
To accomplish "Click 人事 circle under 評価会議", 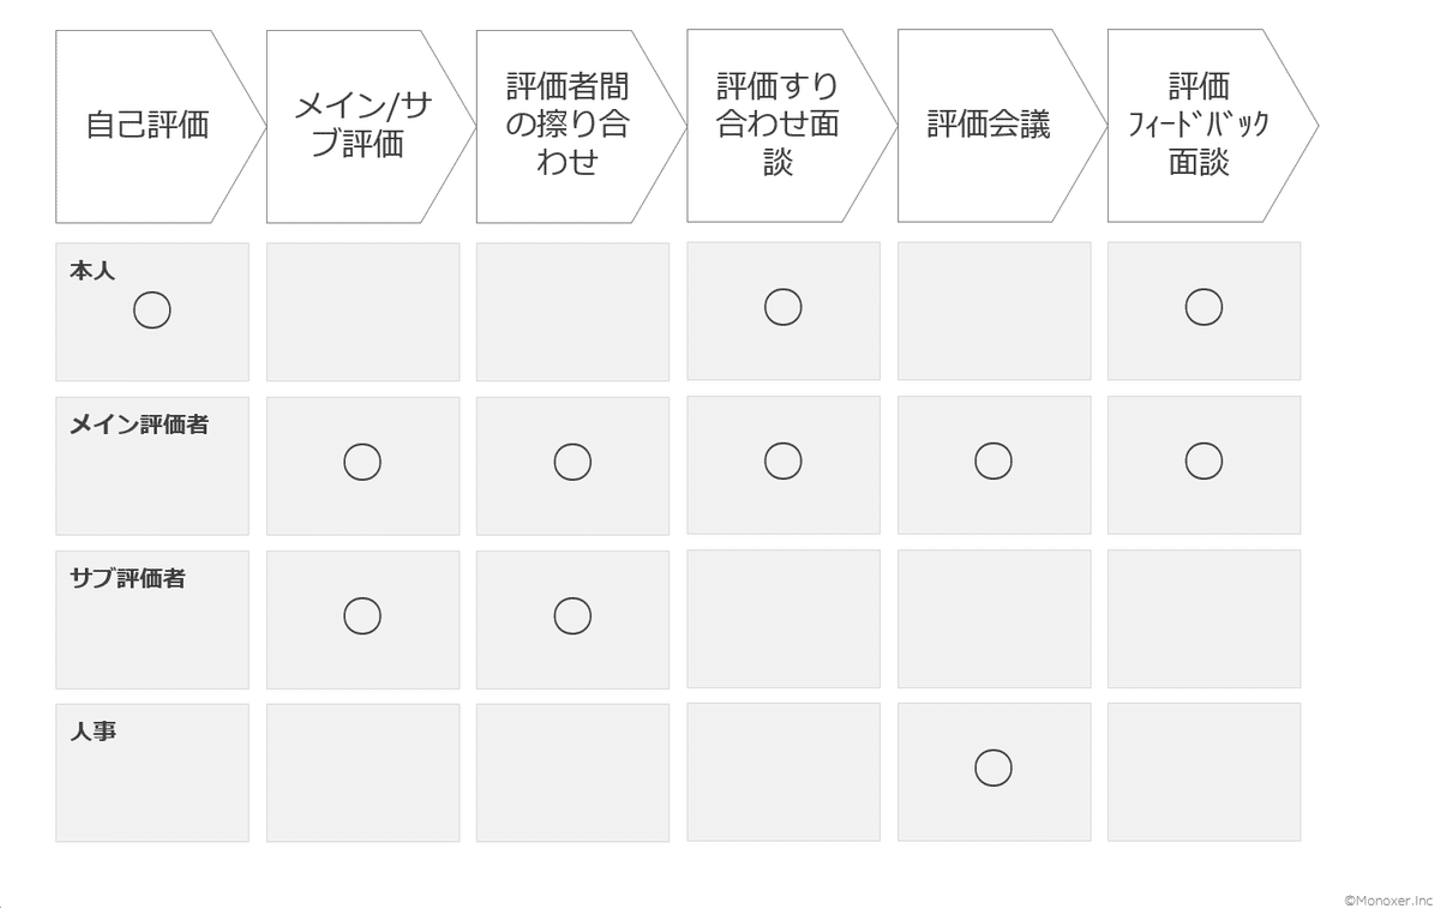I will (x=993, y=768).
